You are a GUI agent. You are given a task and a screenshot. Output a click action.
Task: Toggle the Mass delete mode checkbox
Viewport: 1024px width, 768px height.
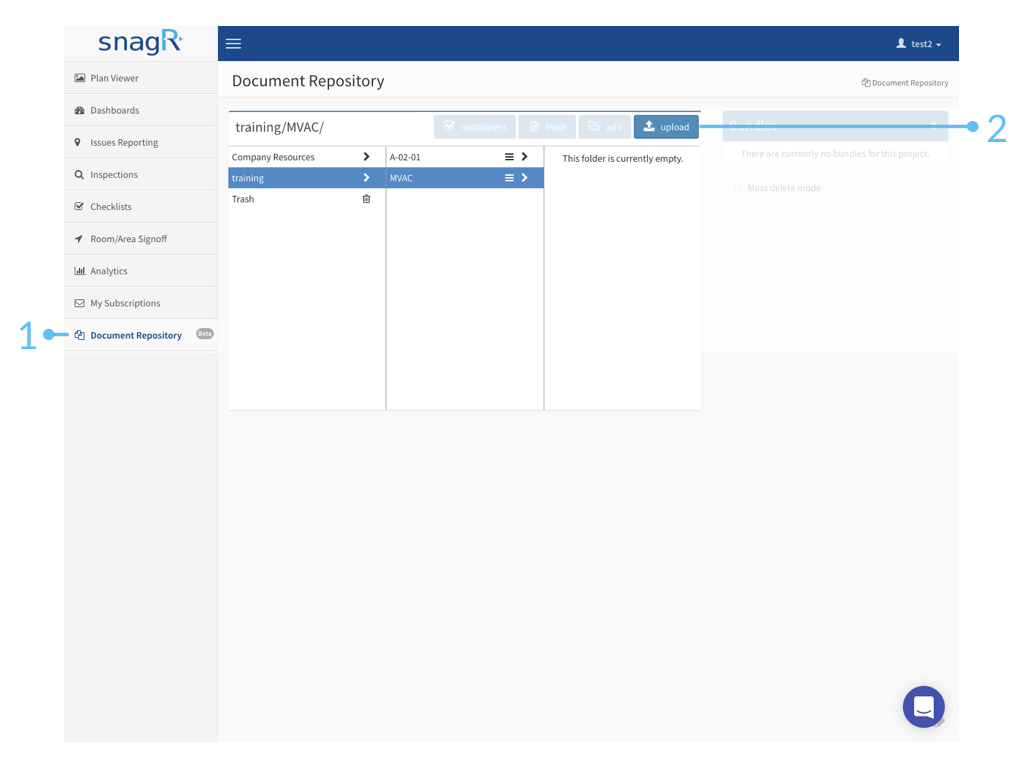738,188
